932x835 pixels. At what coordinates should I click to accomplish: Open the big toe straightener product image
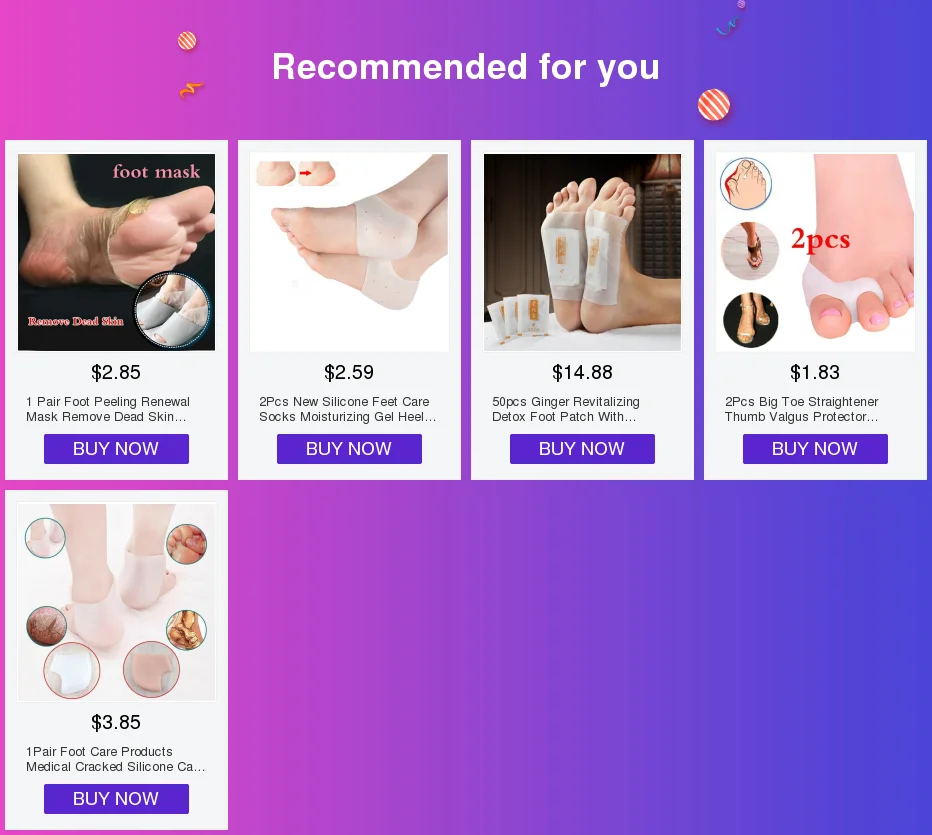coord(816,252)
